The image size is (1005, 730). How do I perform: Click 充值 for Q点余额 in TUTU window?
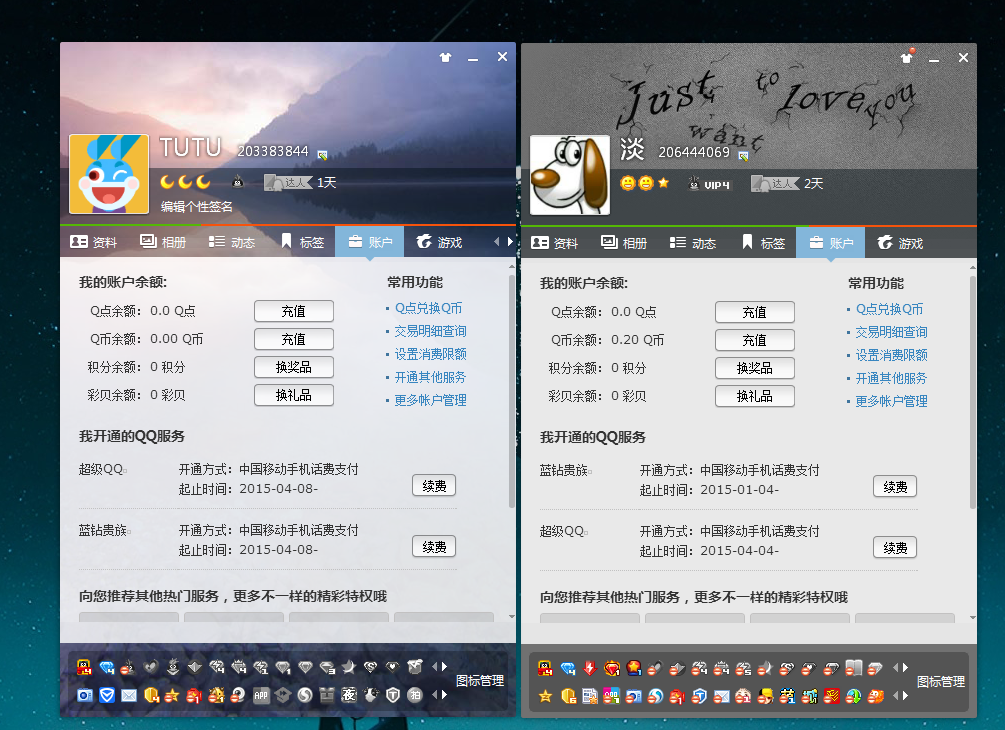tap(294, 311)
